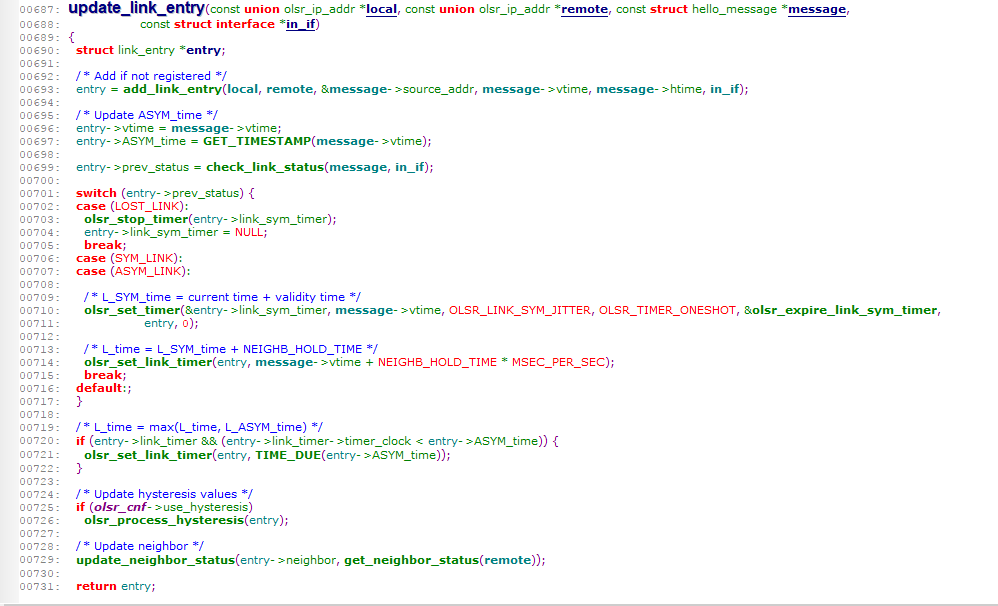998x606 pixels.
Task: Click NULL on line 00704
Action: click(249, 232)
